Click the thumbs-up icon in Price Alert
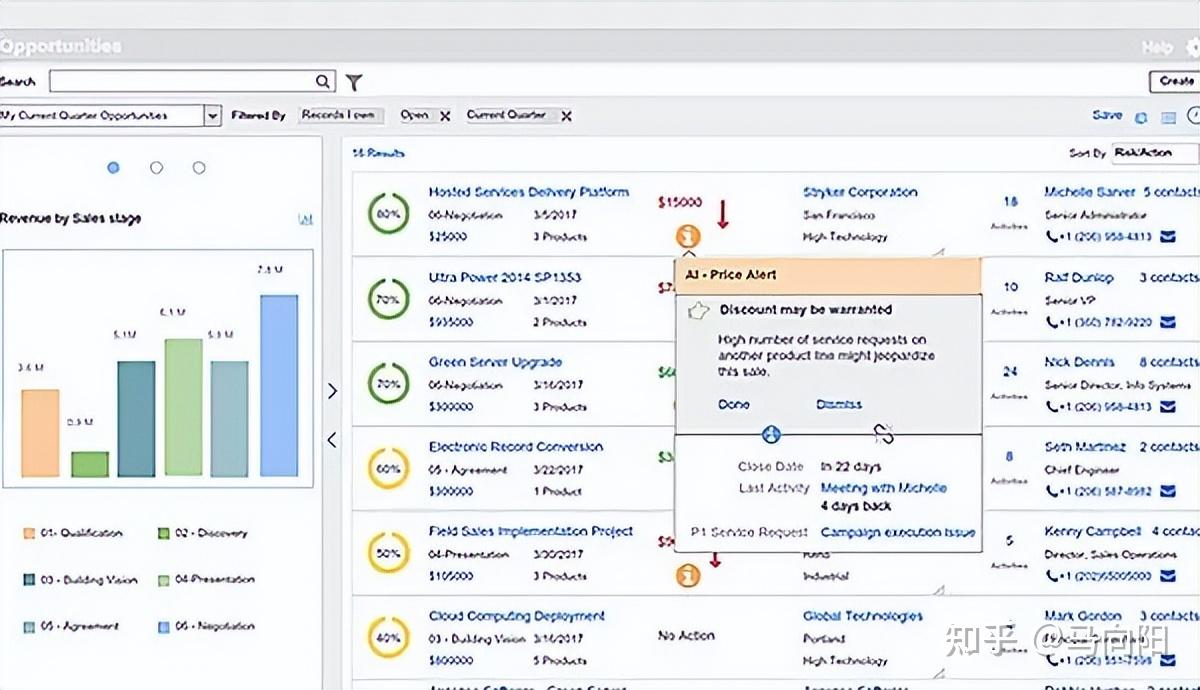Viewport: 1200px width, 690px height. tap(697, 312)
